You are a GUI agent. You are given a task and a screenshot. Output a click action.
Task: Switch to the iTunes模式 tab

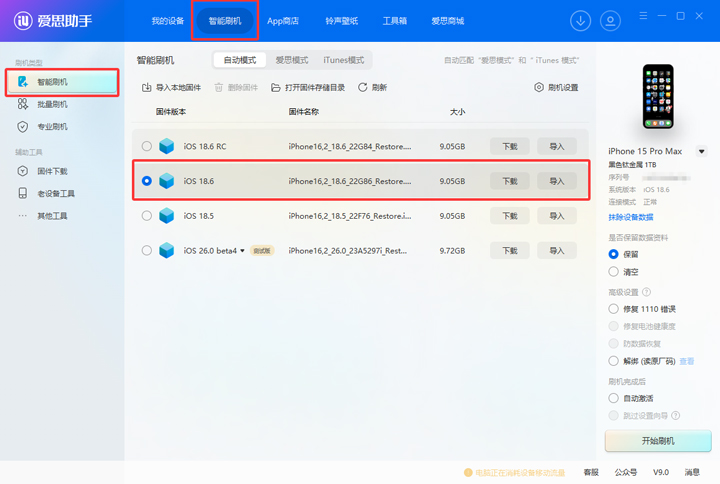coord(342,60)
